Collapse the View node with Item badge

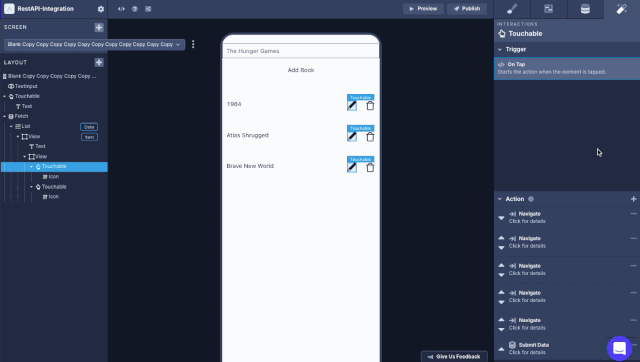pyautogui.click(x=18, y=137)
